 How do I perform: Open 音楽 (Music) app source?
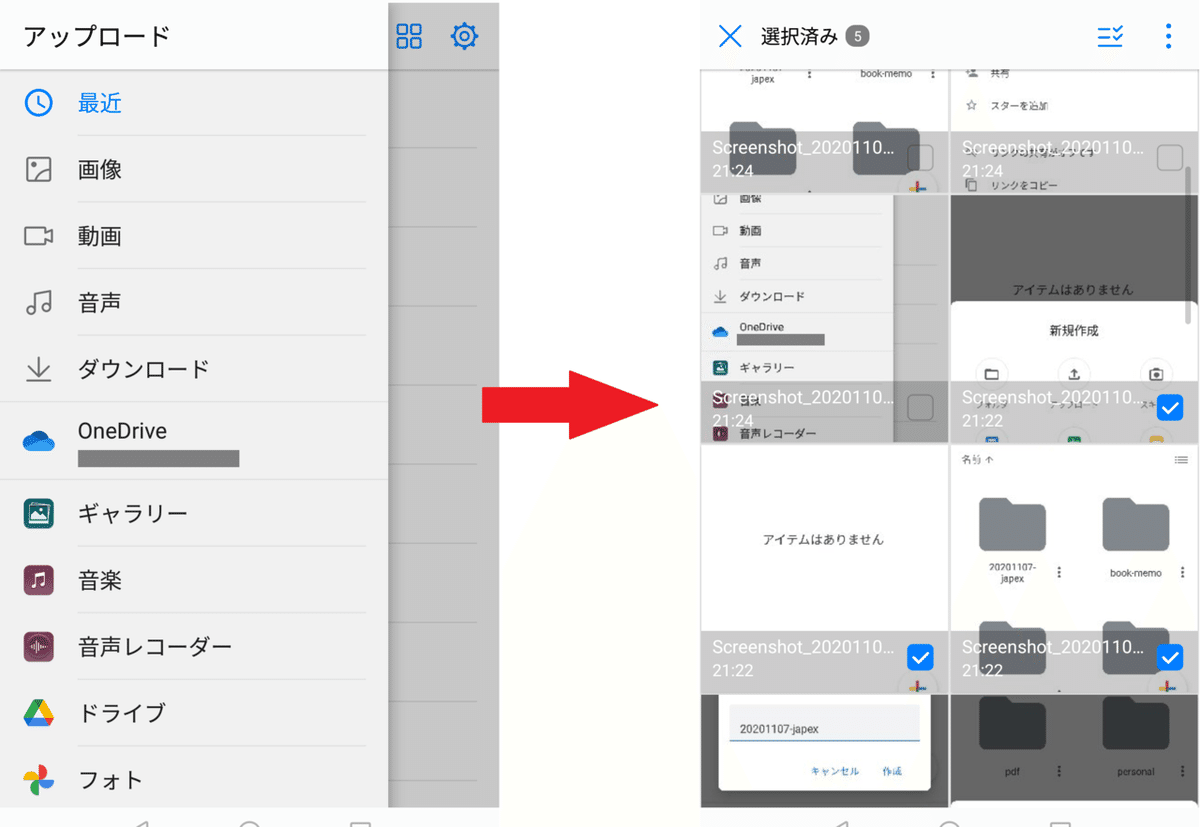tap(194, 580)
